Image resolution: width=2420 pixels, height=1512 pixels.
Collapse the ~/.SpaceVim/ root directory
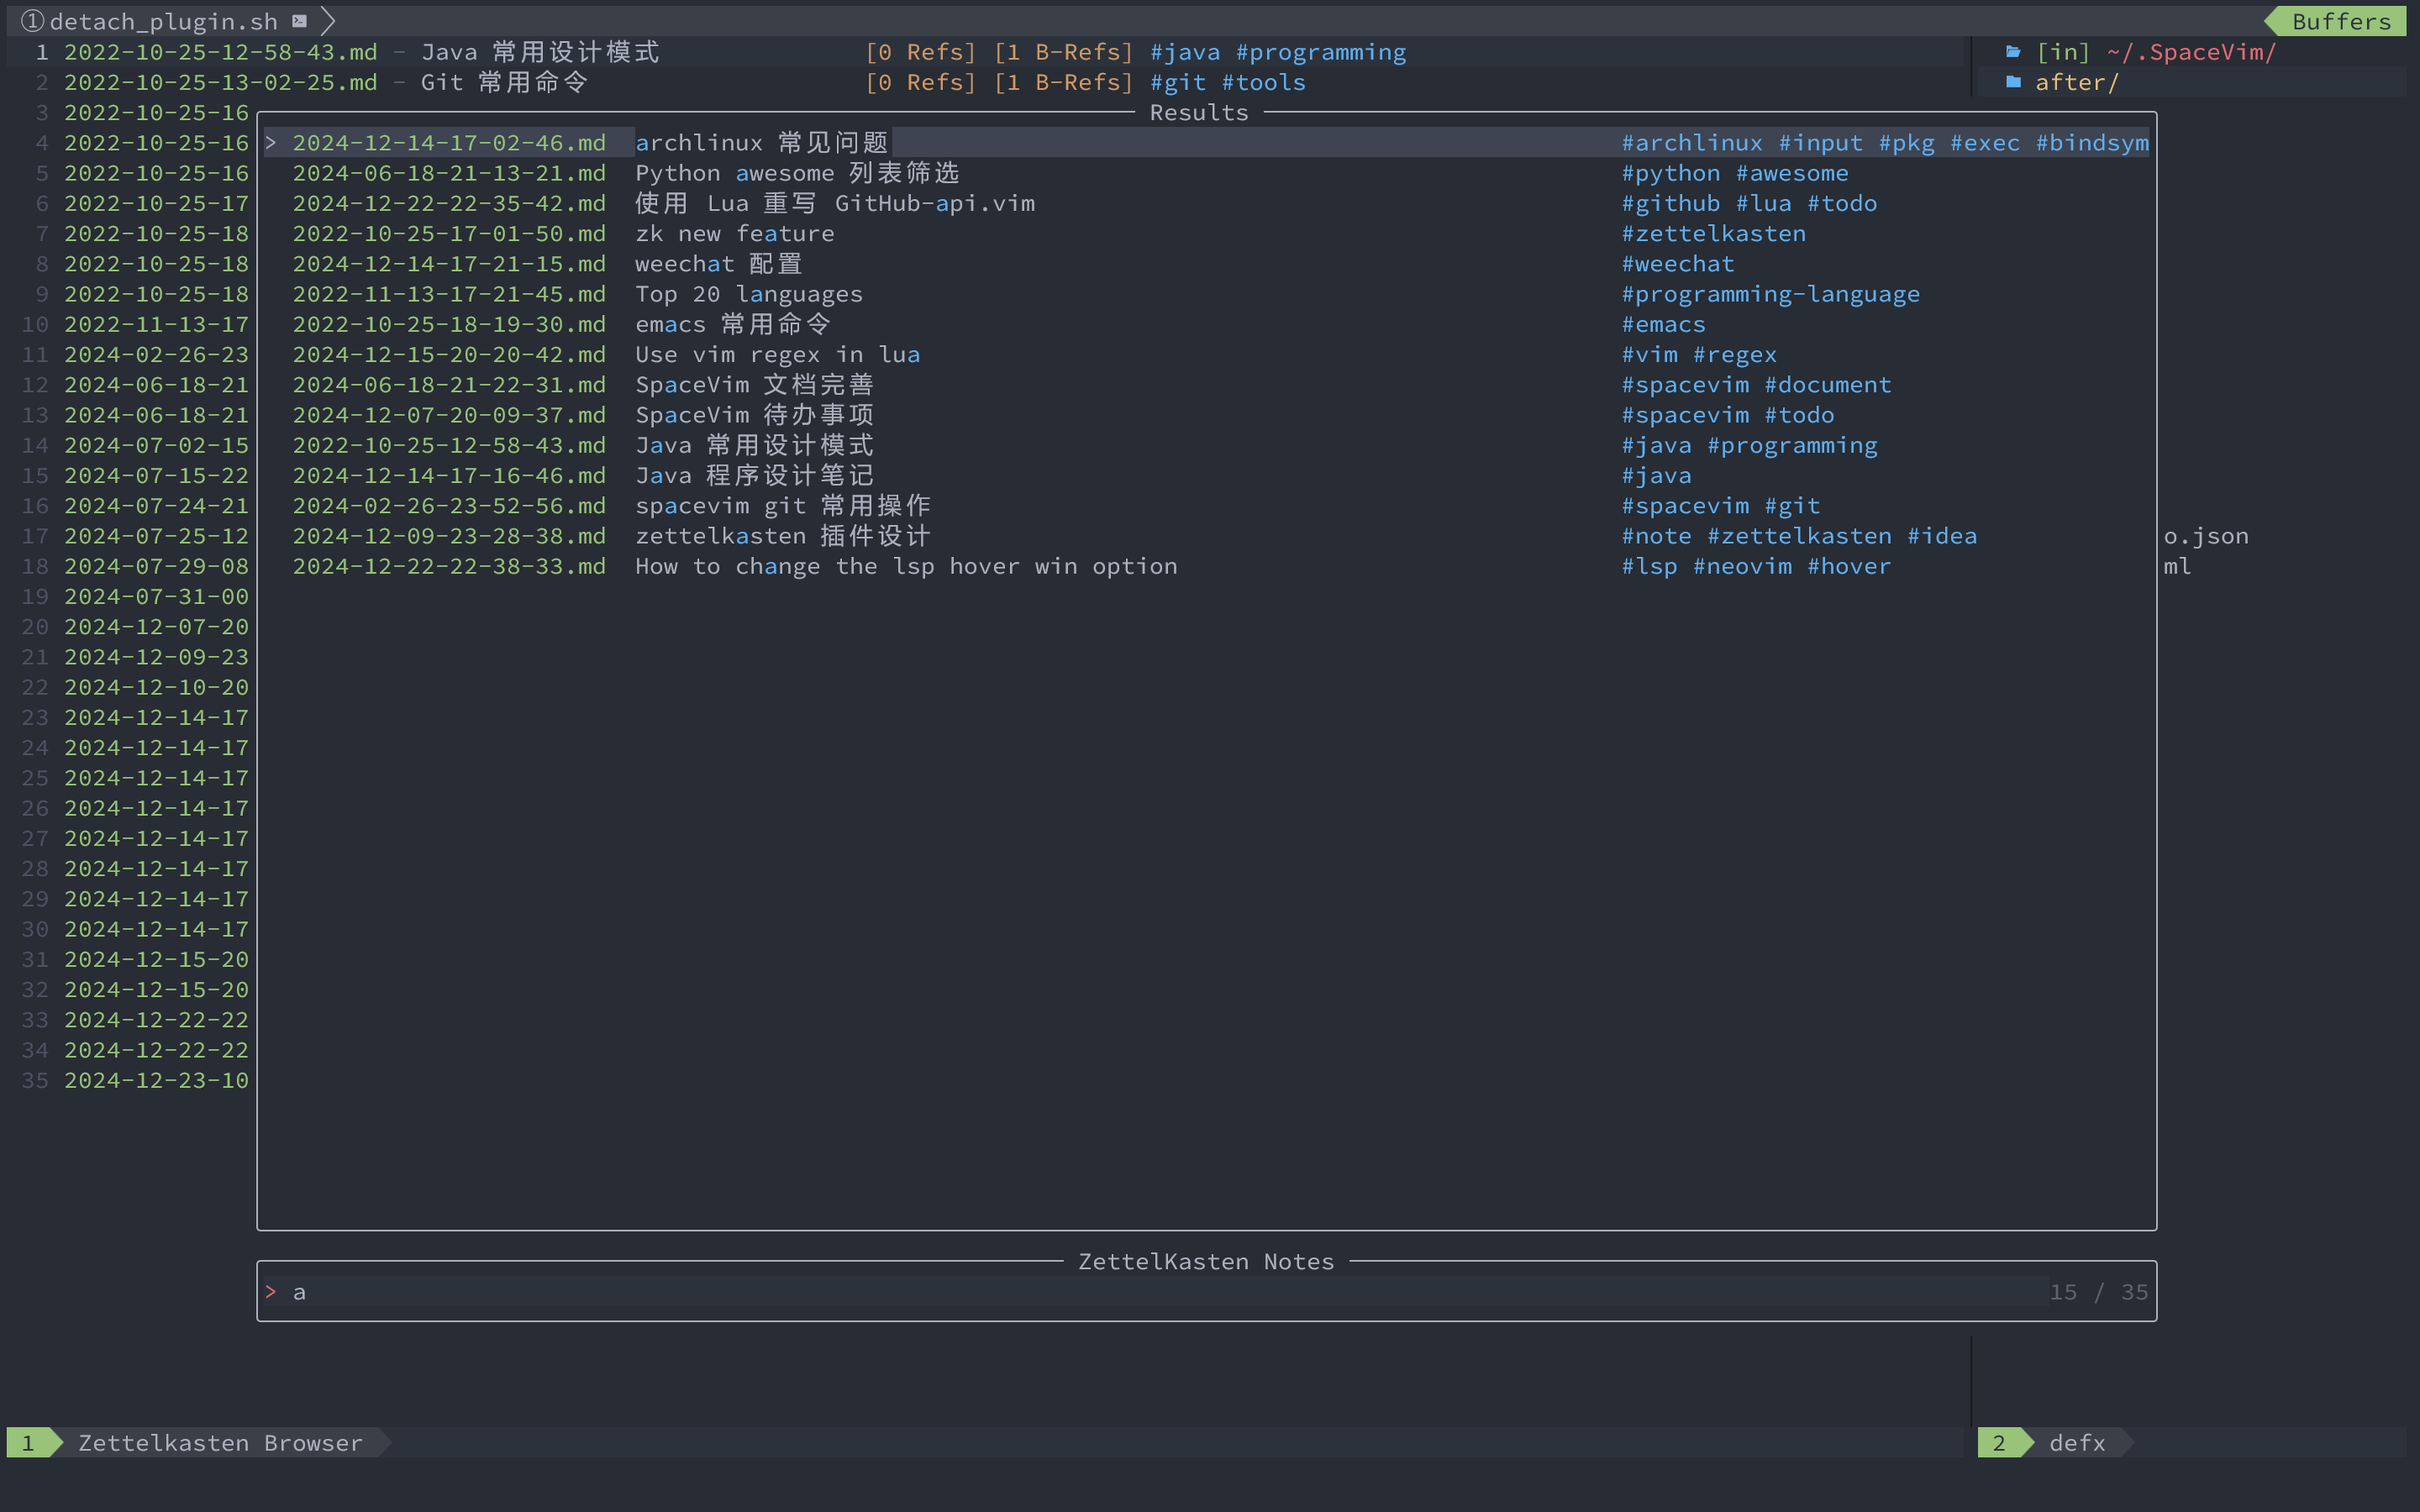click(2190, 52)
